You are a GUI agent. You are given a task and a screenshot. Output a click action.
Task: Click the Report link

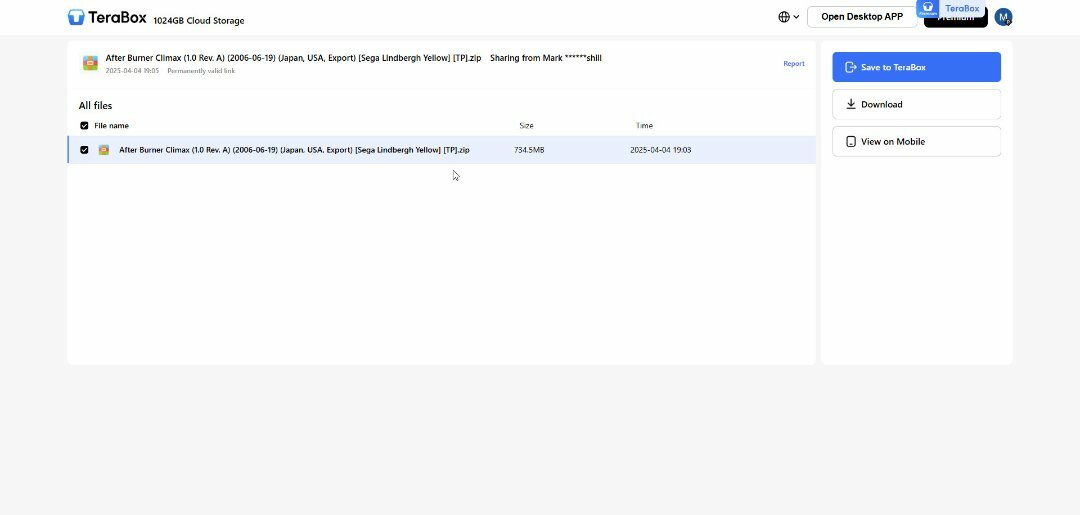pyautogui.click(x=793, y=64)
